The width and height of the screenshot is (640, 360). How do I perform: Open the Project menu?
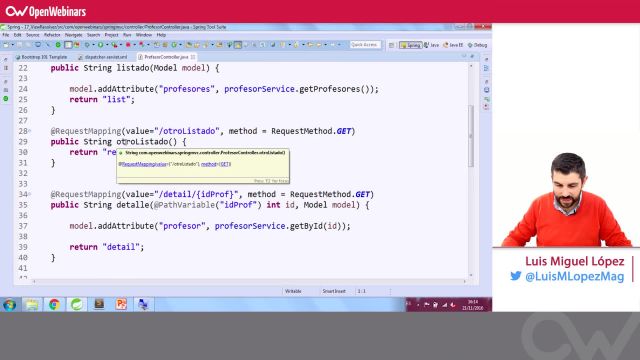click(111, 35)
